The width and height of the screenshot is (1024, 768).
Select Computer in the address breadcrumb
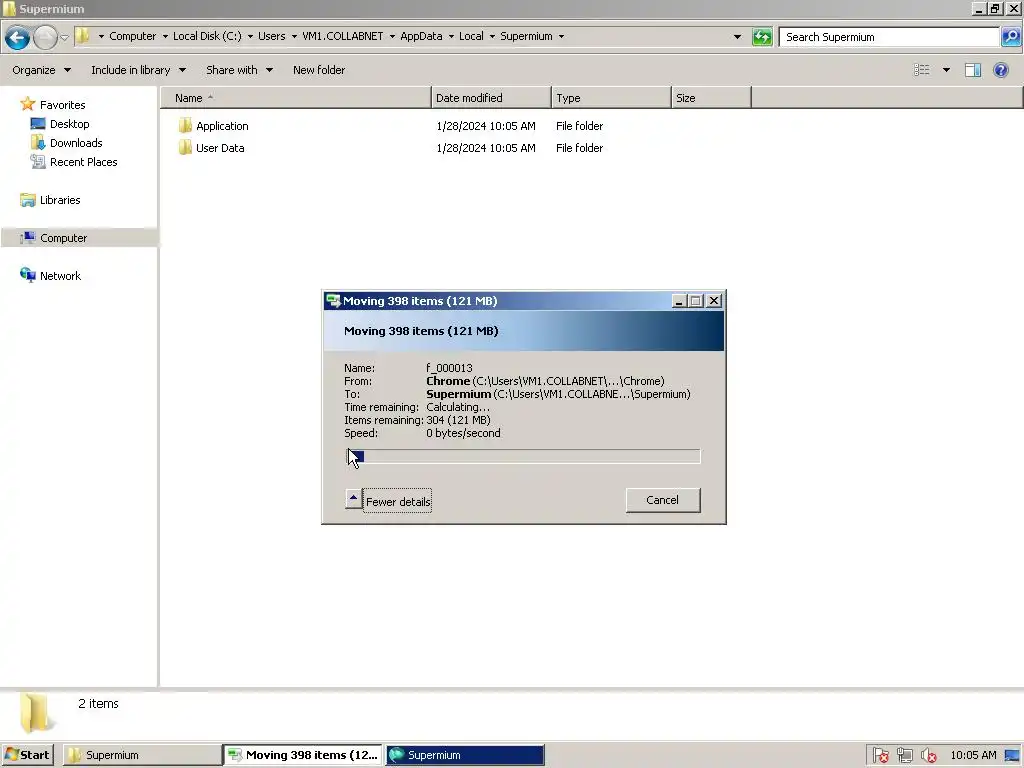[x=133, y=36]
